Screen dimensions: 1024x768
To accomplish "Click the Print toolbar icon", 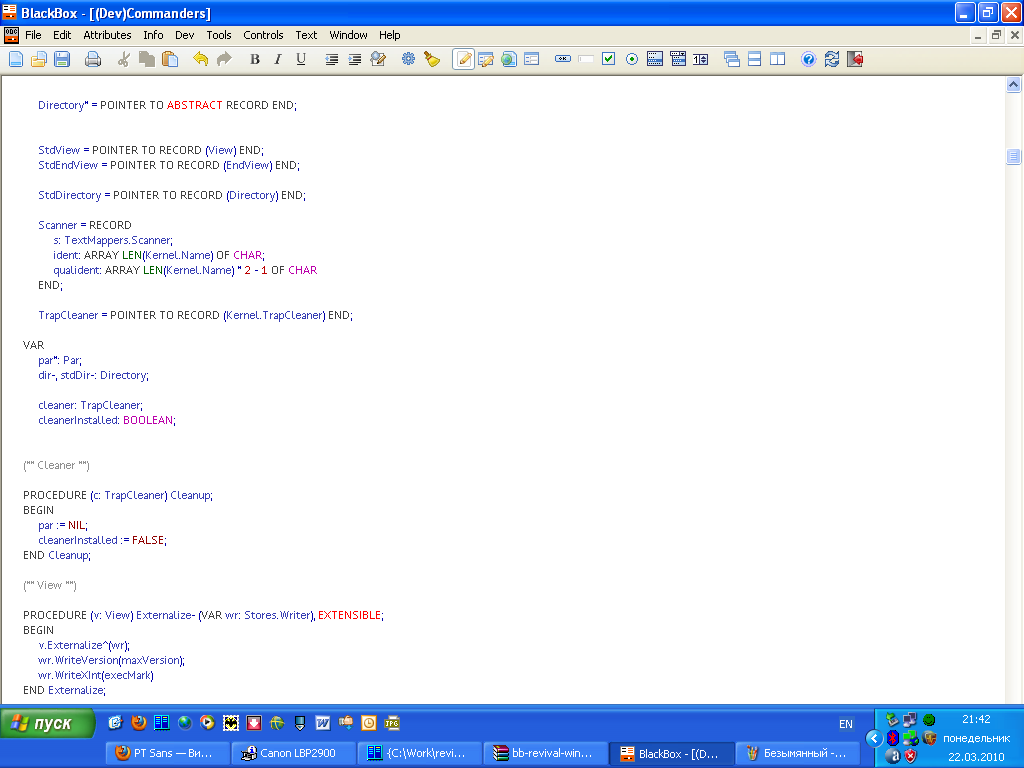I will click(93, 59).
